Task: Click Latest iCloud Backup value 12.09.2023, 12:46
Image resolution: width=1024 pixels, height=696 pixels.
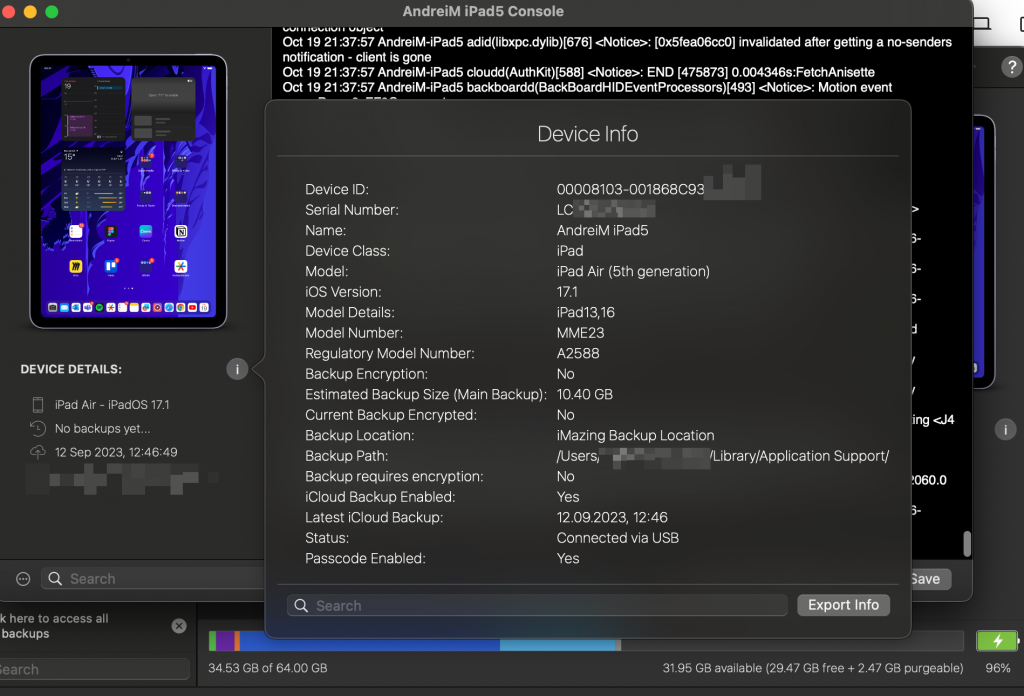Action: pos(612,518)
